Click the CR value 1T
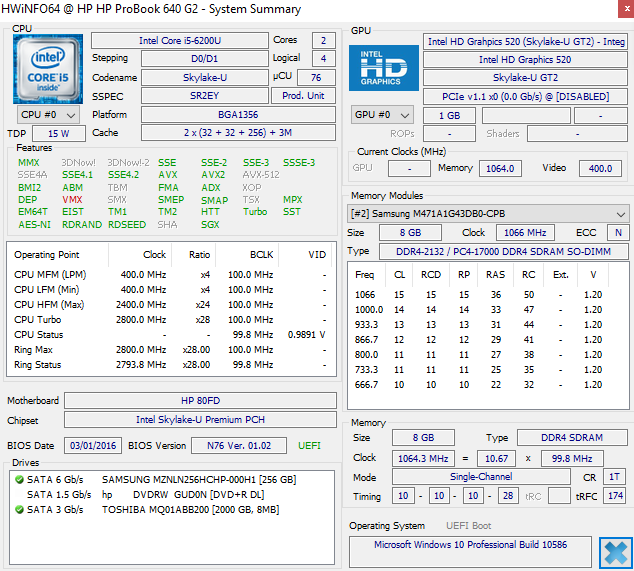The width and height of the screenshot is (634, 571). pos(614,477)
